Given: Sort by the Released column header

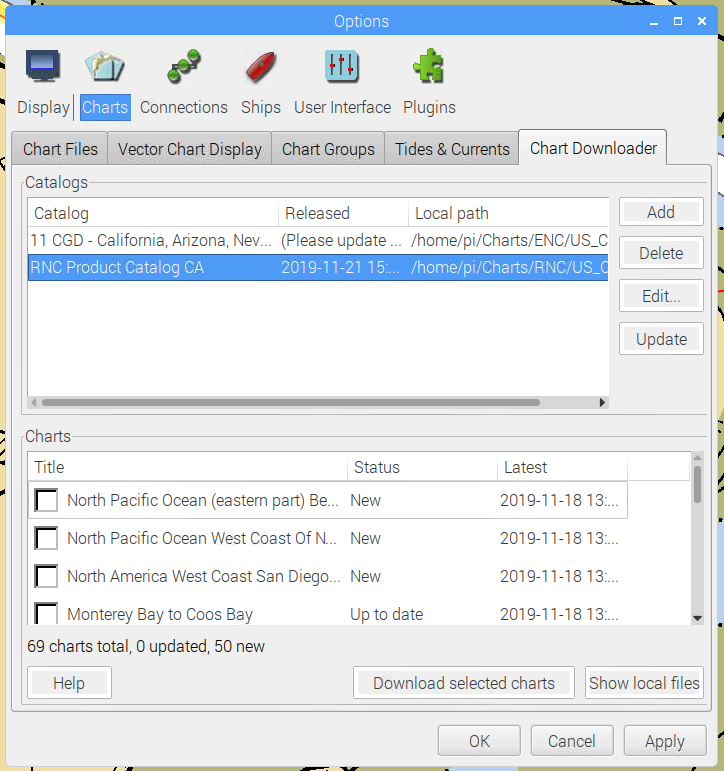Looking at the screenshot, I should click(x=343, y=213).
